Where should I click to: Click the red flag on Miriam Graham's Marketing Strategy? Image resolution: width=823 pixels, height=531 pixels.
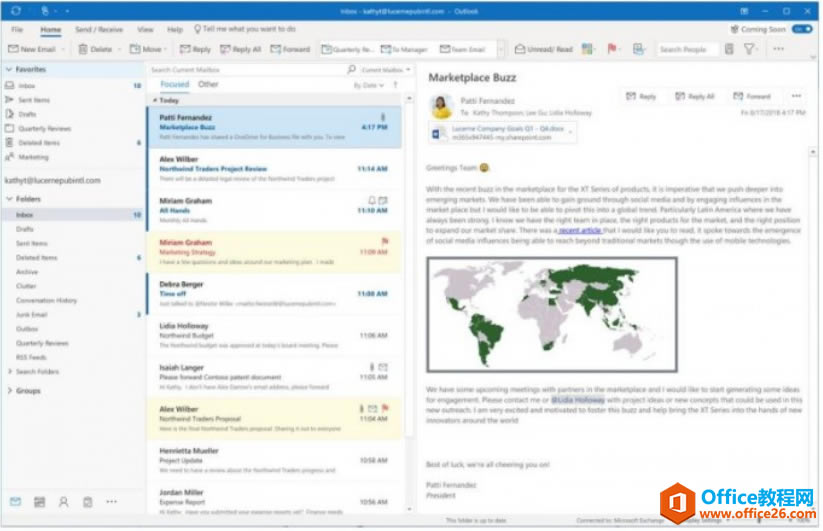385,241
